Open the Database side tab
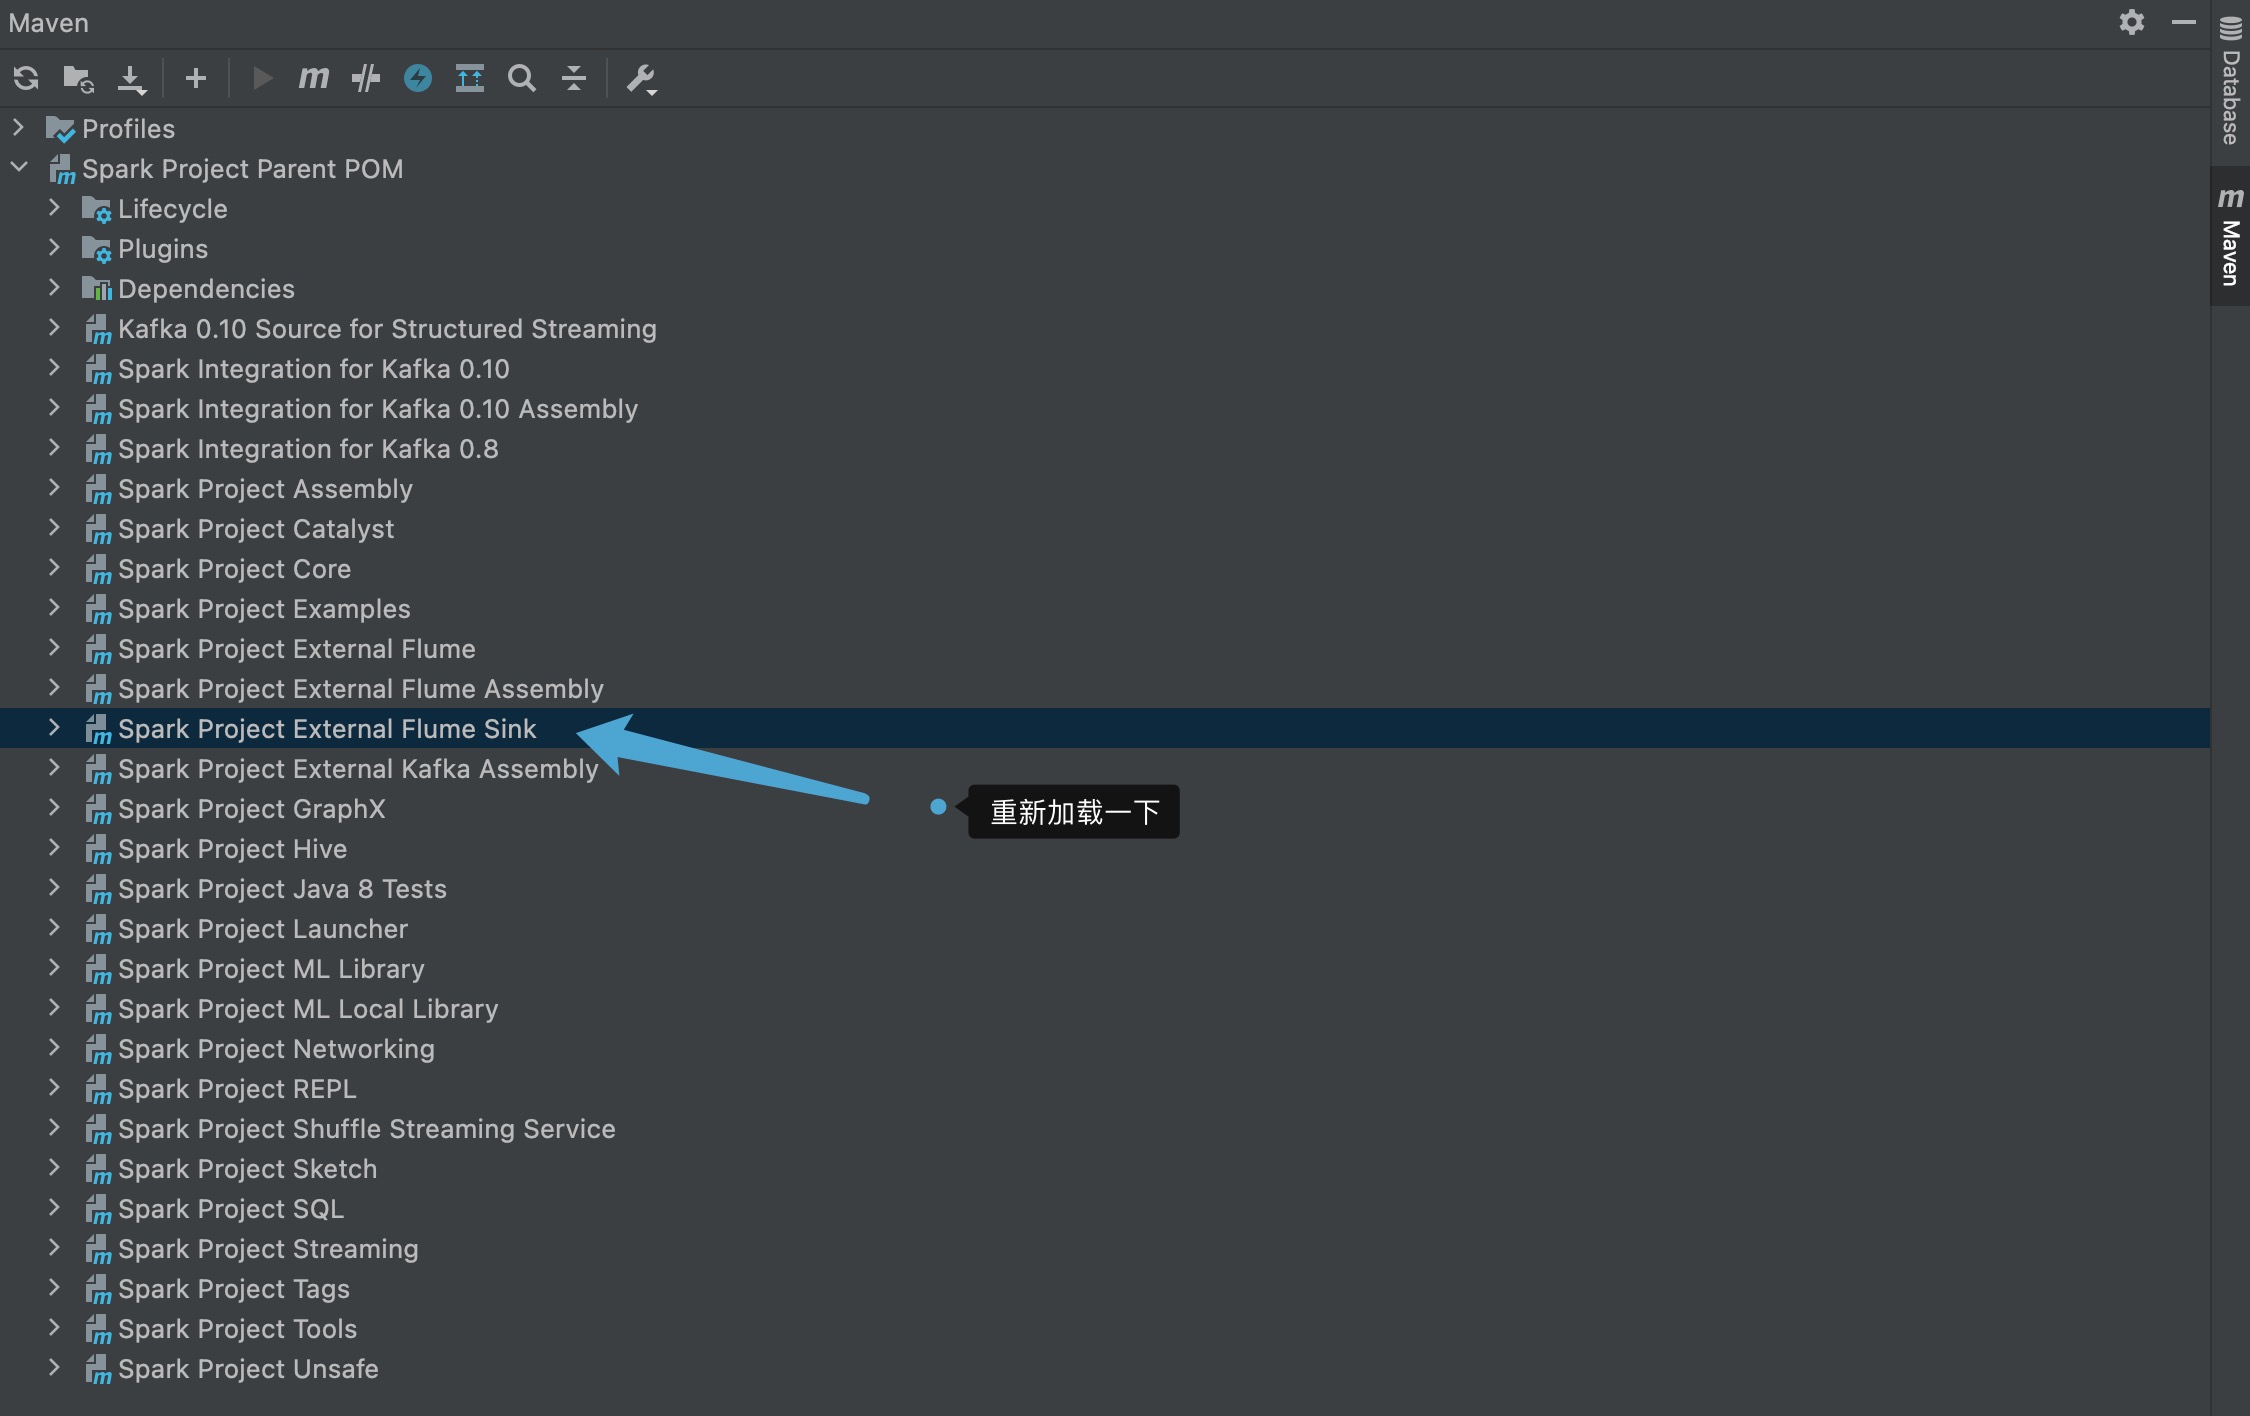 point(2231,82)
